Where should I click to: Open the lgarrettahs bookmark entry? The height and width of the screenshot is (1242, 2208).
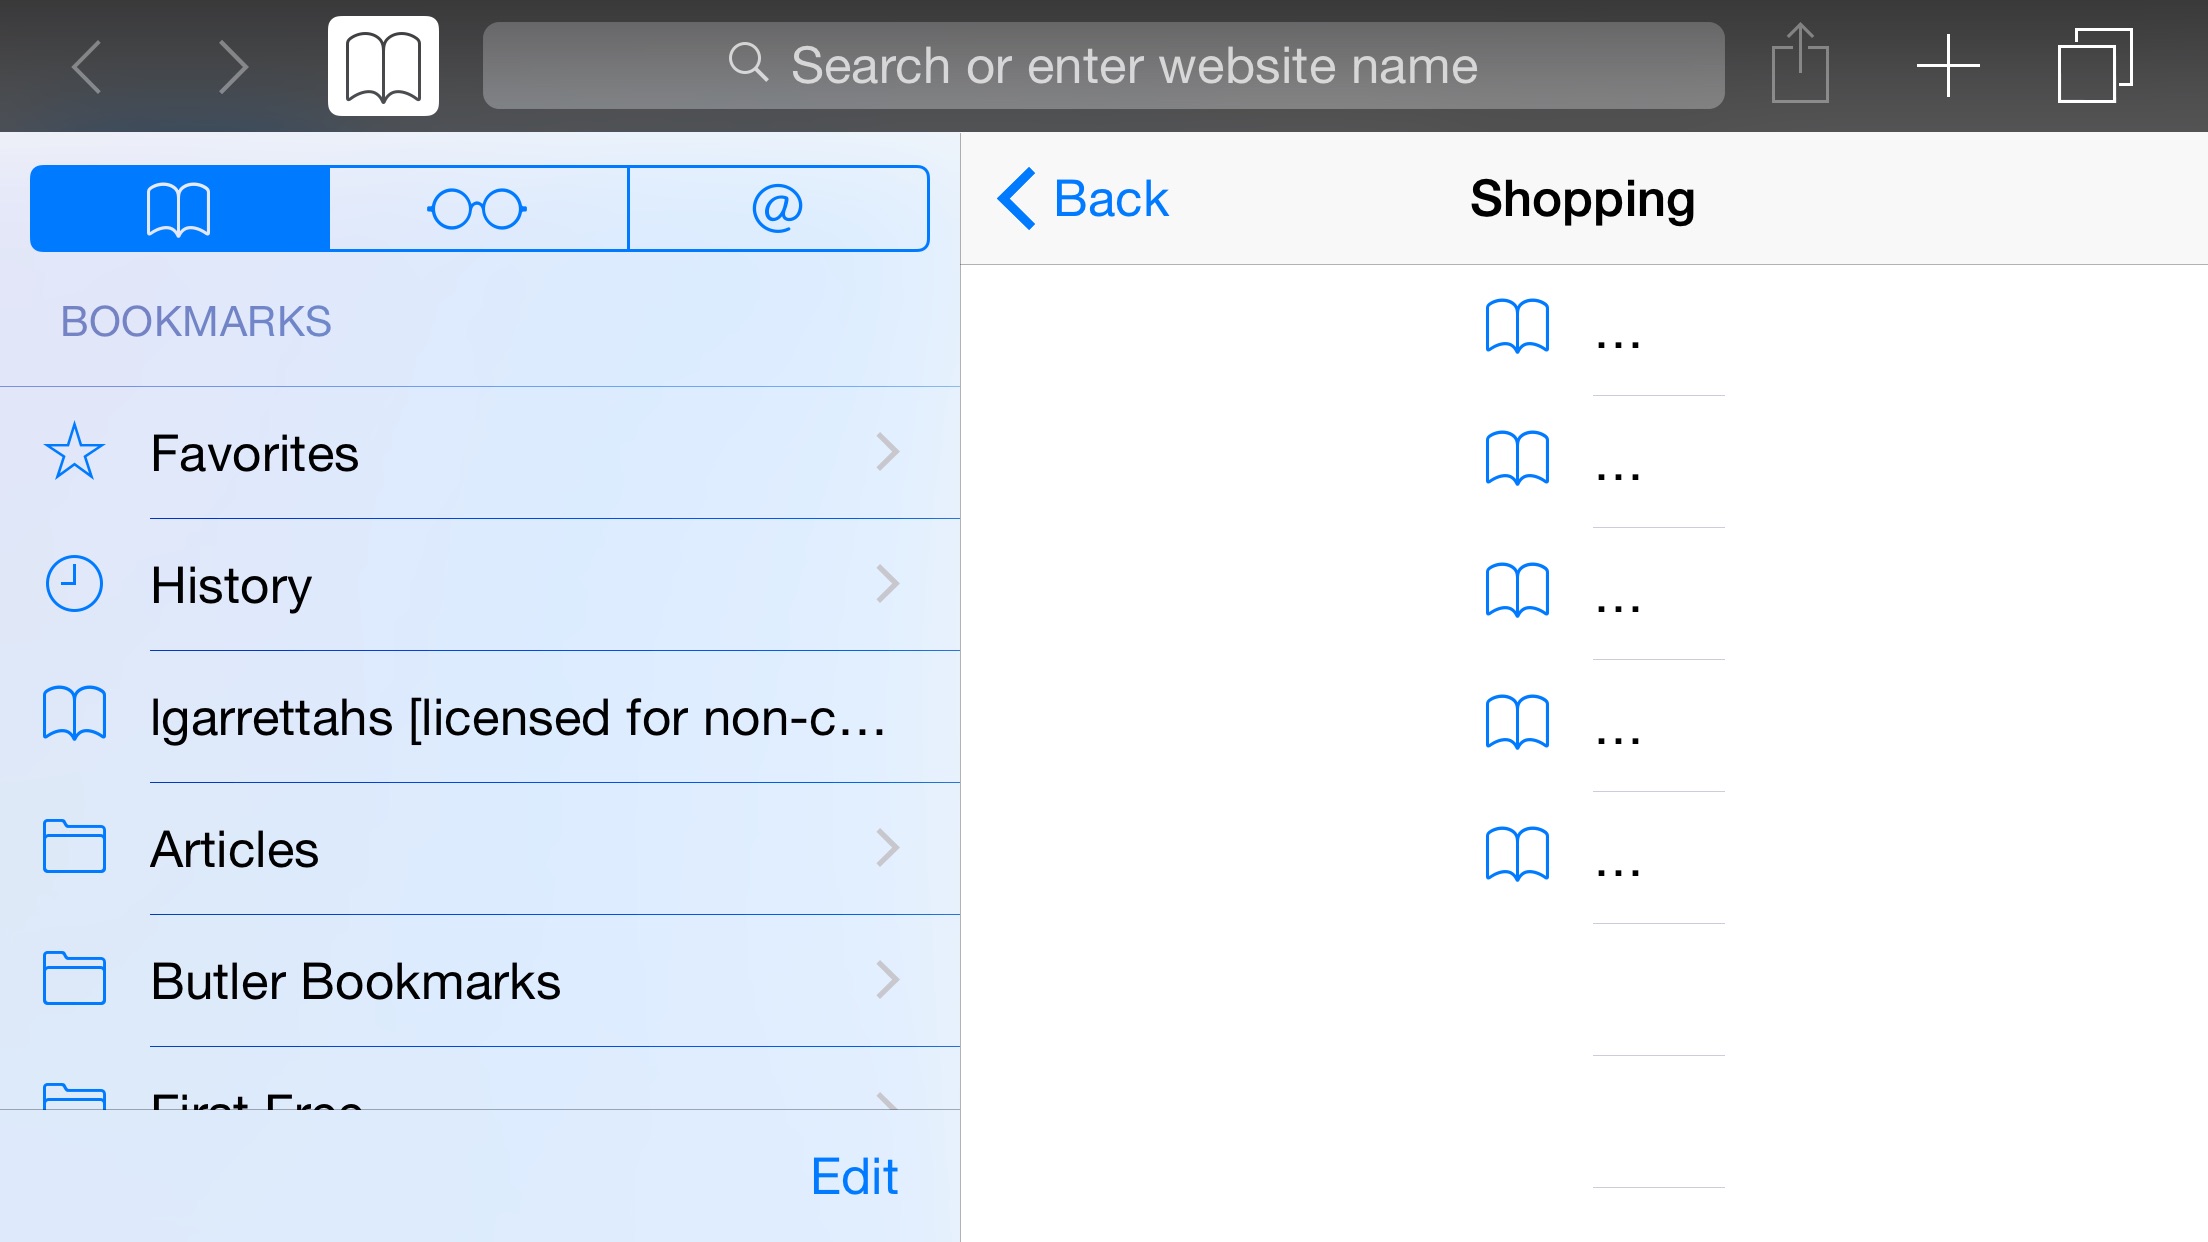pos(480,717)
